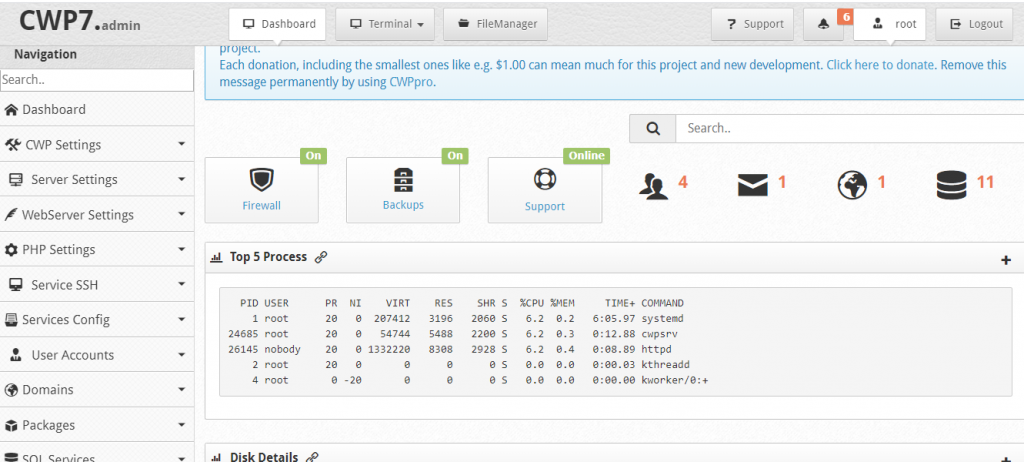This screenshot has width=1024, height=462.
Task: Click the Support lifebuoy icon
Action: [x=544, y=179]
